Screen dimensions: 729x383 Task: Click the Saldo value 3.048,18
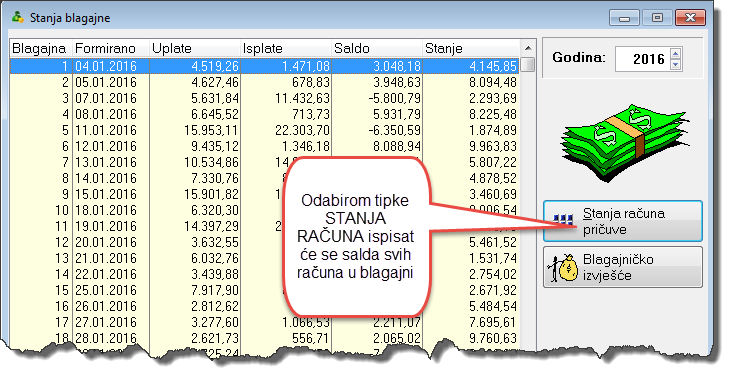click(397, 66)
